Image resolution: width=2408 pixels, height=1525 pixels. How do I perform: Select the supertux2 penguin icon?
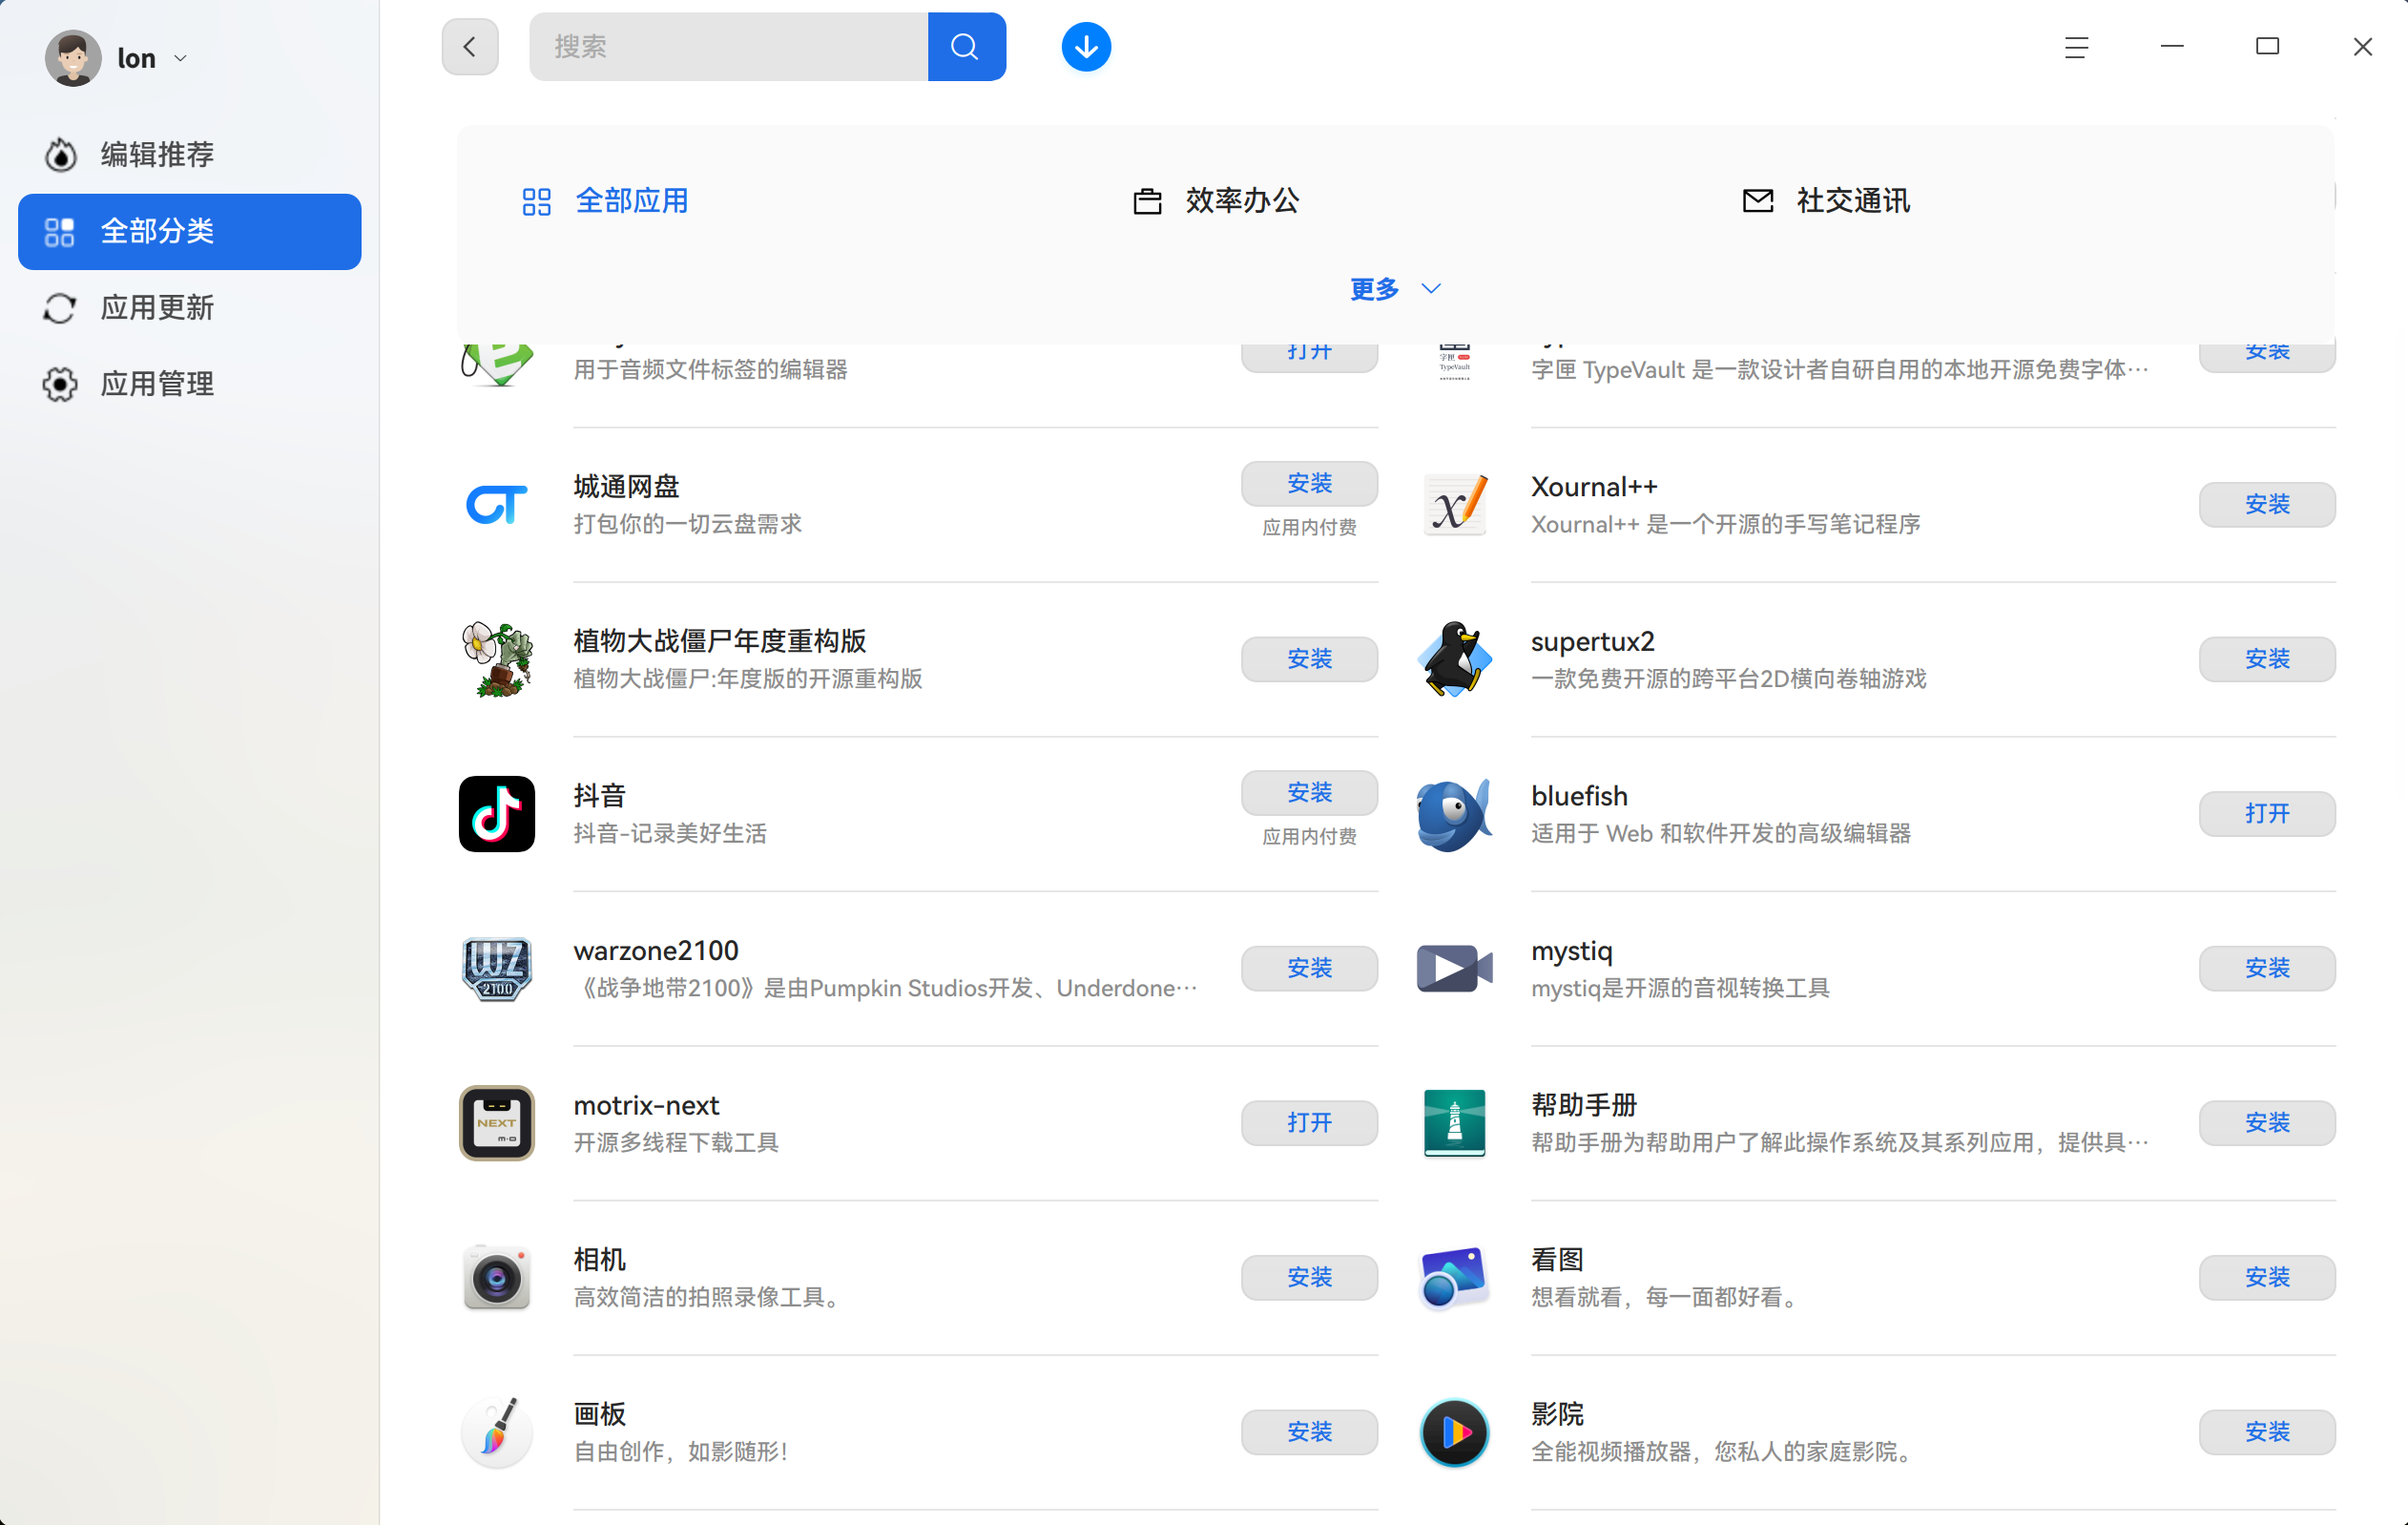1454,659
